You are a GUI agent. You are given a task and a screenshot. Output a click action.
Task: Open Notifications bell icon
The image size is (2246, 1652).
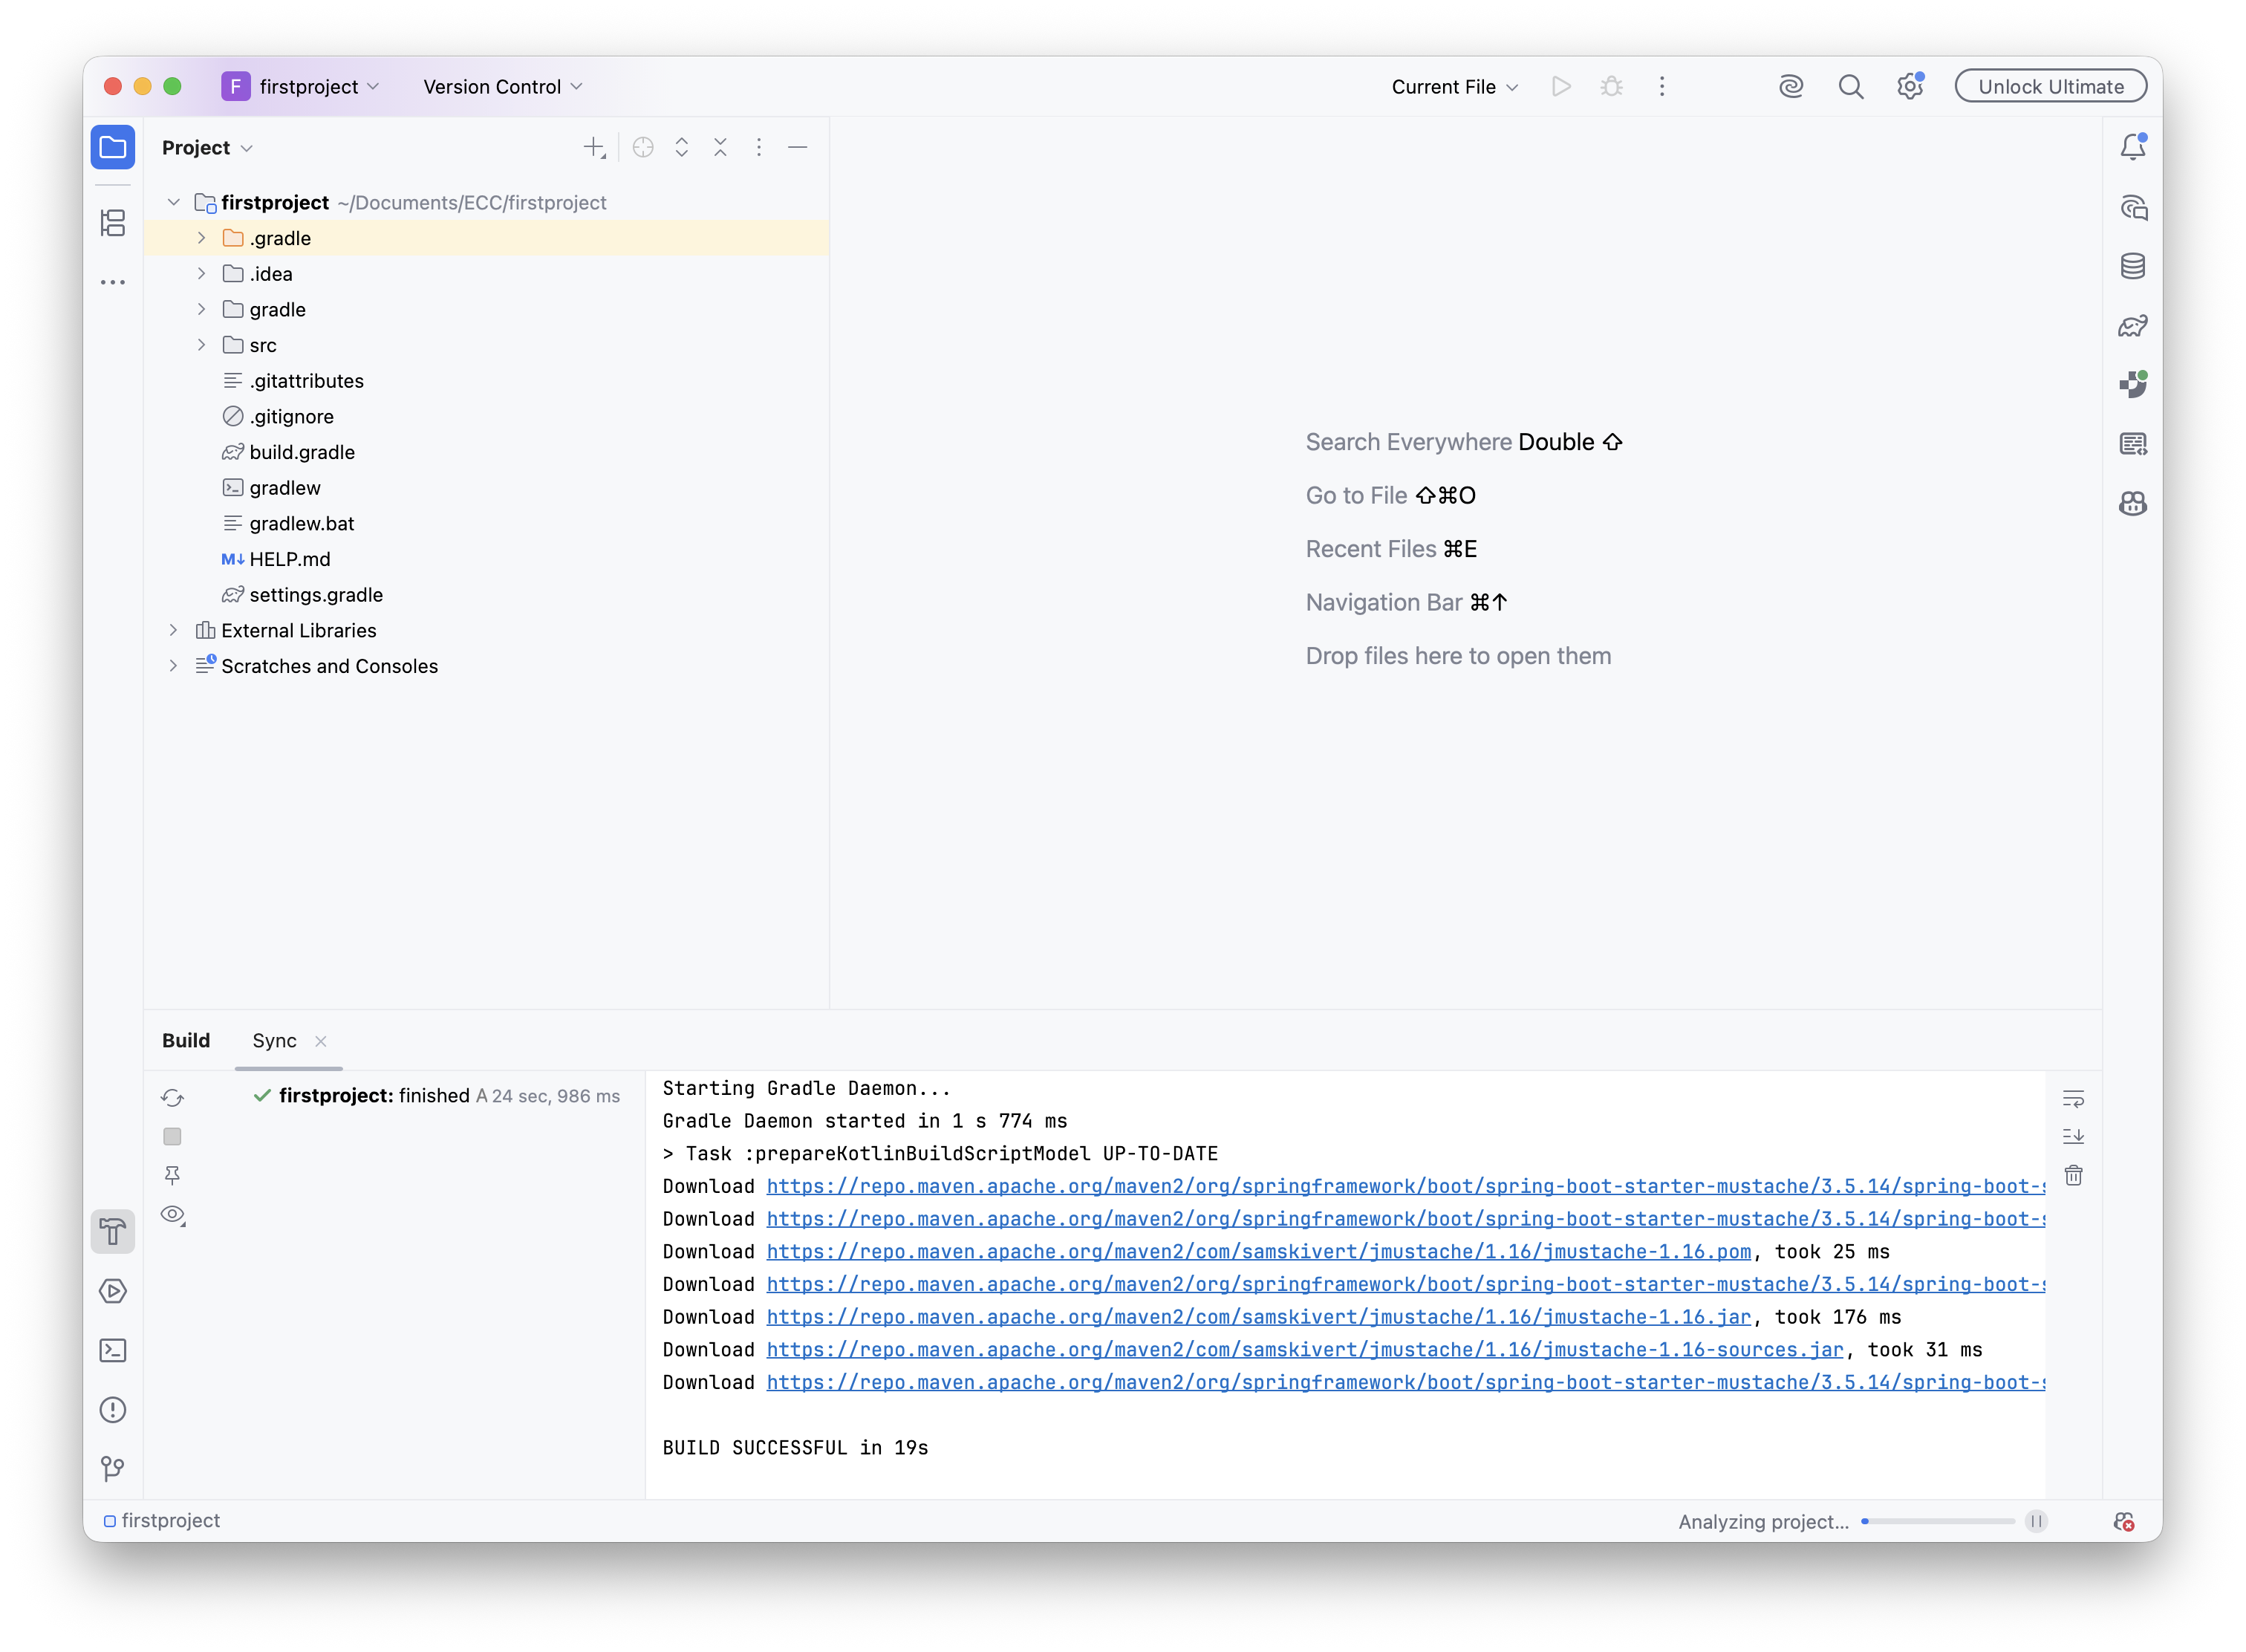pos(2133,147)
